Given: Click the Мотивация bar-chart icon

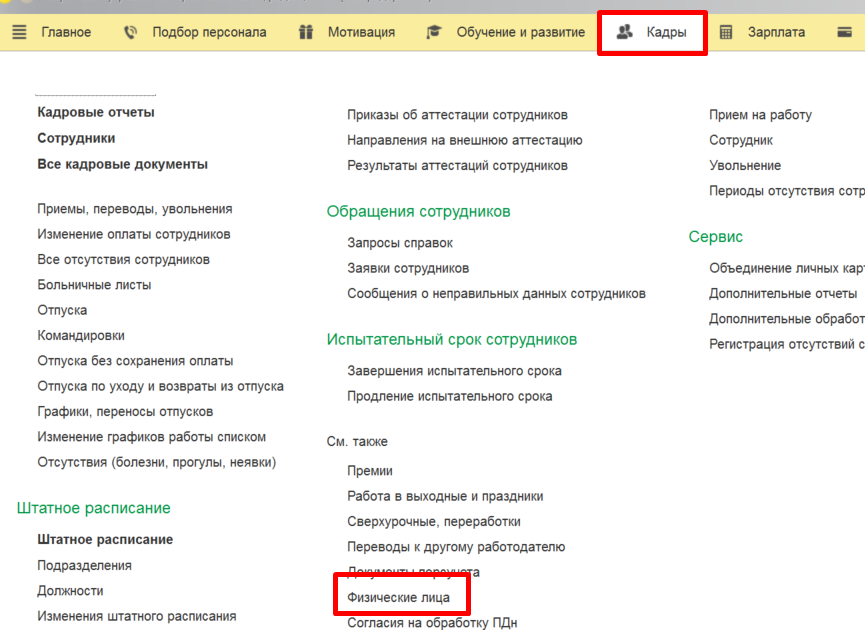Looking at the screenshot, I should click(x=304, y=31).
